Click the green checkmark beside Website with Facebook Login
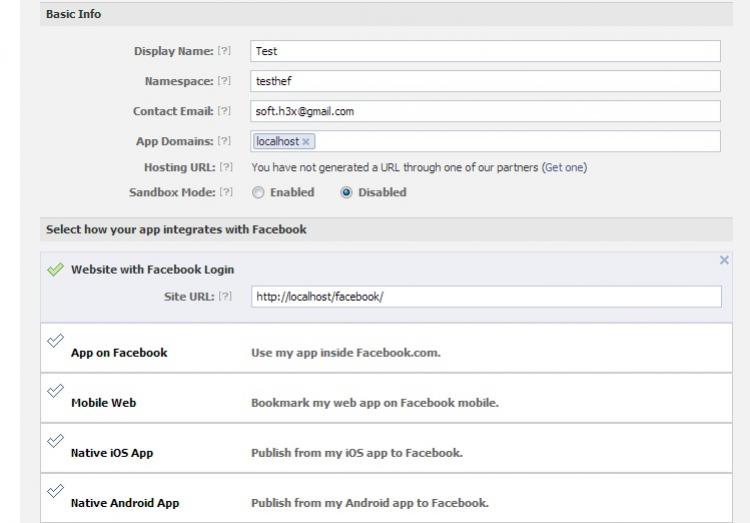This screenshot has height=523, width=750. pyautogui.click(x=55, y=269)
